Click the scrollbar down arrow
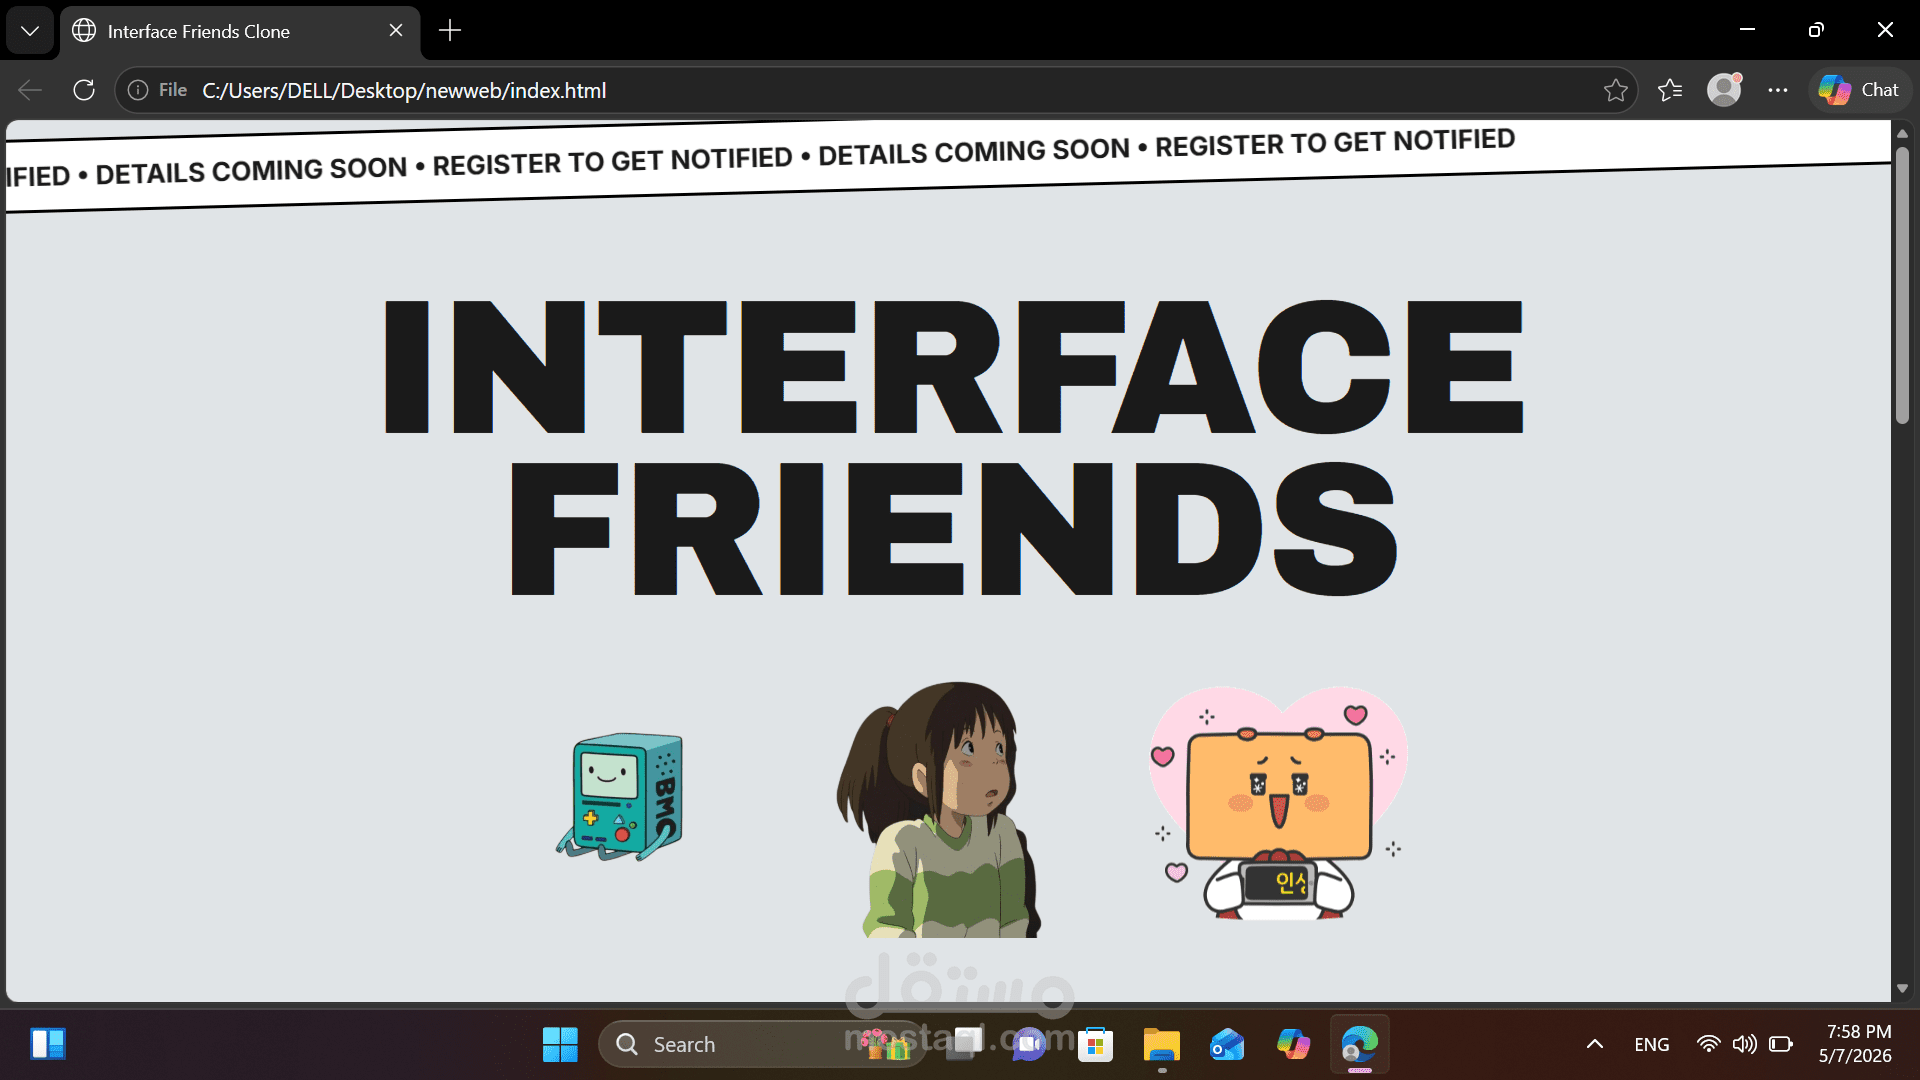Image resolution: width=1920 pixels, height=1080 pixels. (1902, 989)
